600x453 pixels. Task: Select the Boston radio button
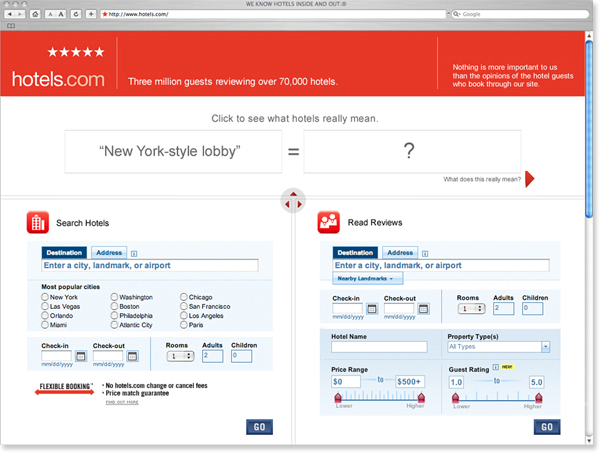pos(114,306)
